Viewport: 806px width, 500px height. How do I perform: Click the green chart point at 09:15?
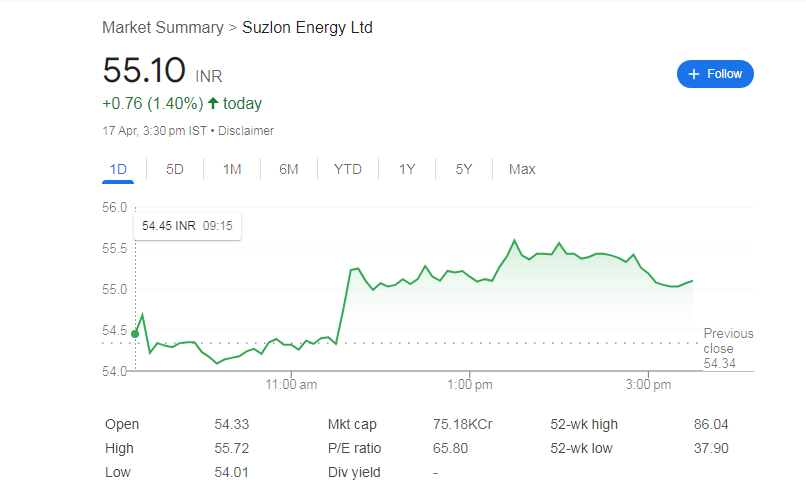pyautogui.click(x=135, y=334)
